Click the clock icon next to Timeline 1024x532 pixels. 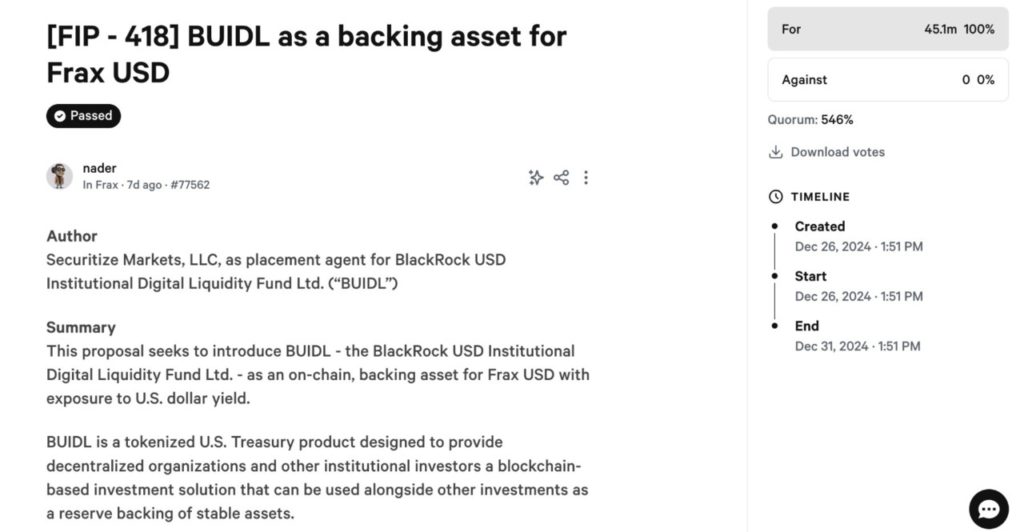775,197
